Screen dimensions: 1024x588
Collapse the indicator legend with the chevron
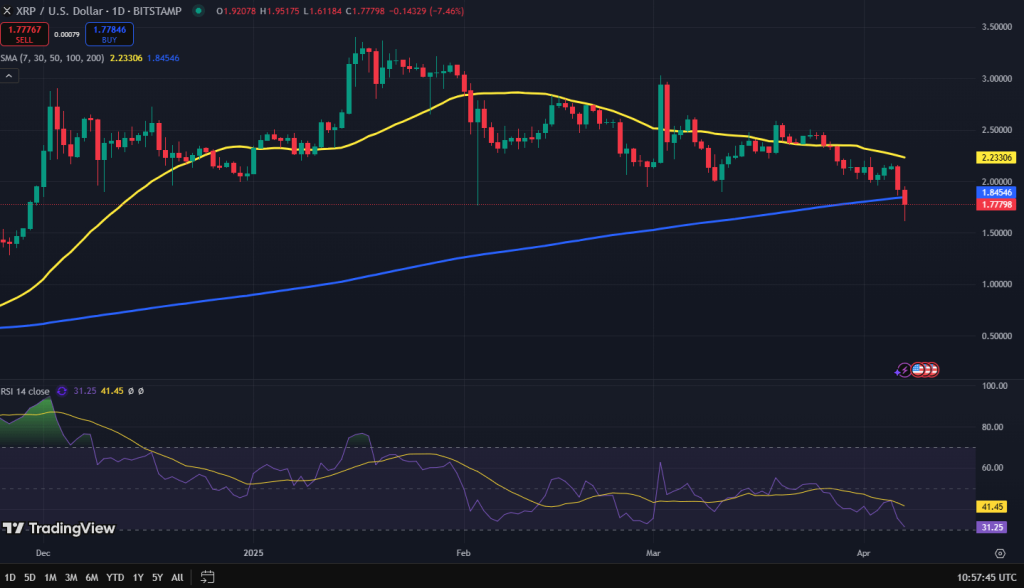9,76
